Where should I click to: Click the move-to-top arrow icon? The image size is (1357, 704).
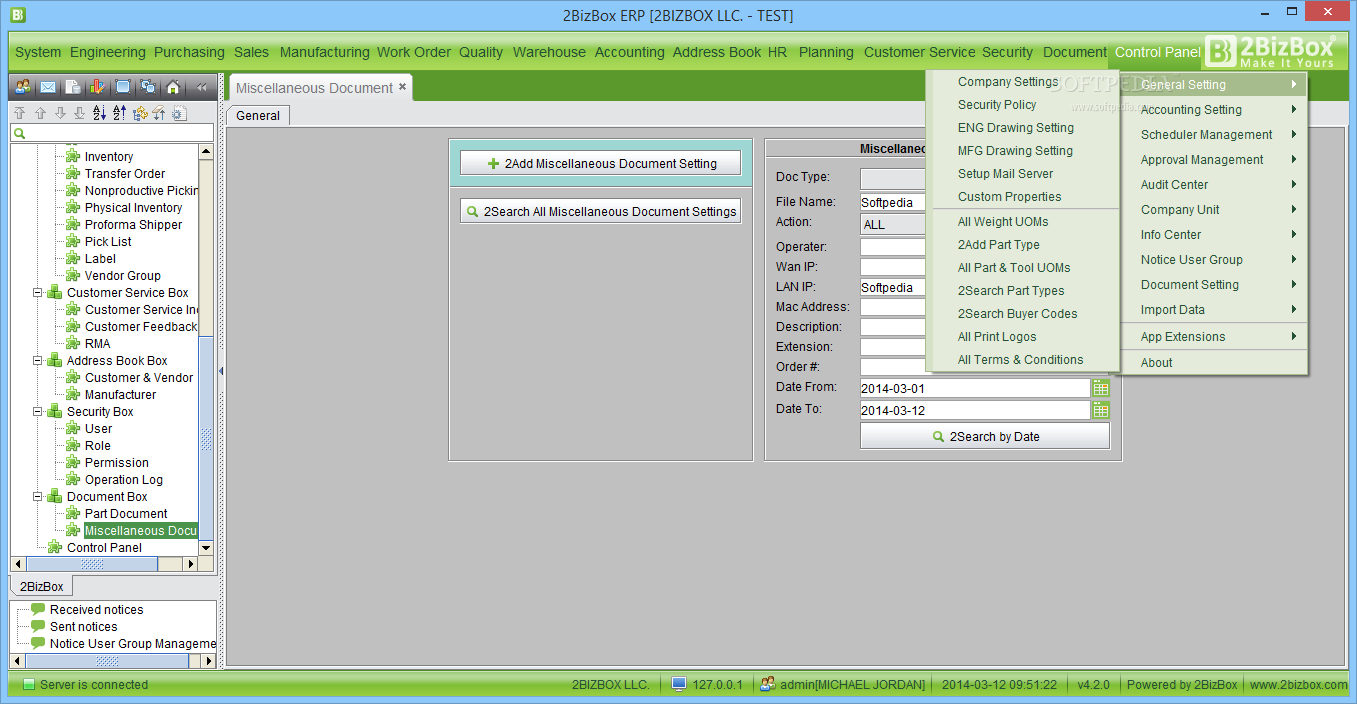point(20,113)
